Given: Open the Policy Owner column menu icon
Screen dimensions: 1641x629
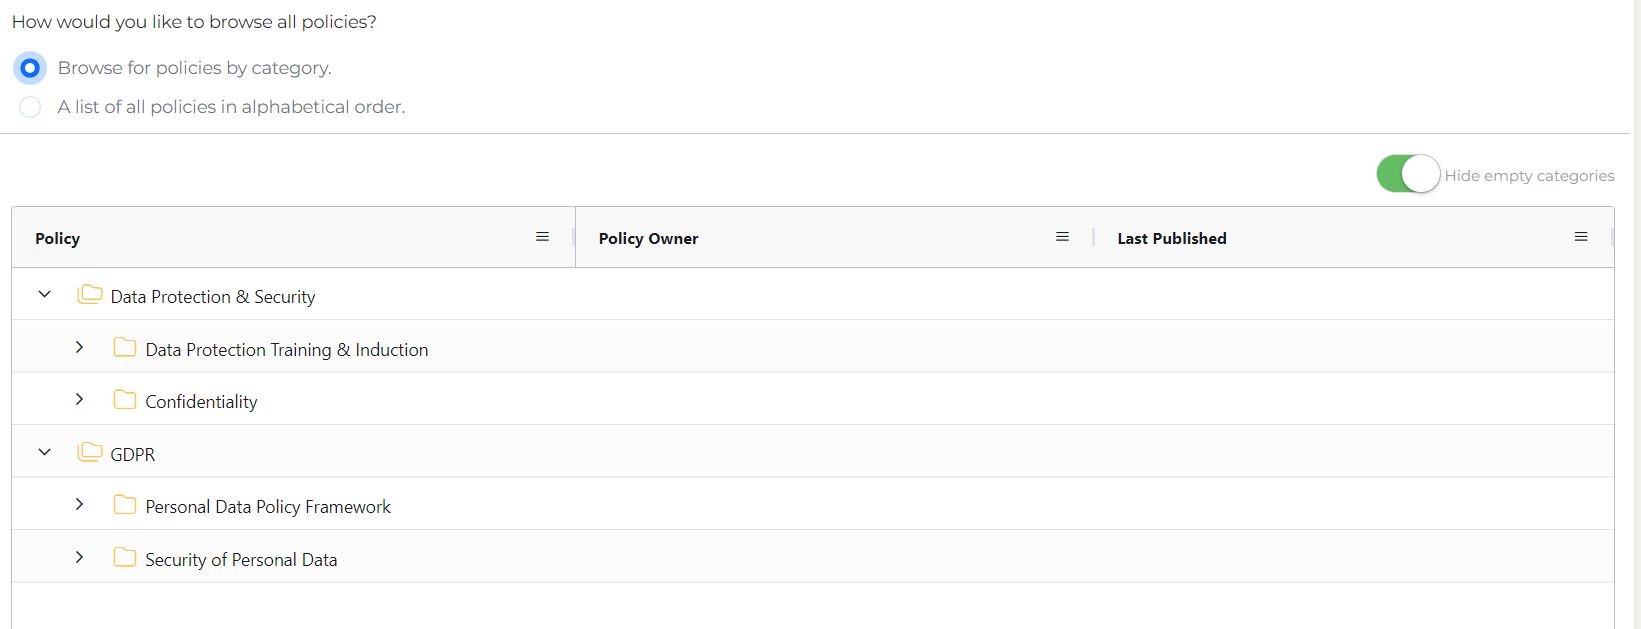Looking at the screenshot, I should [x=1062, y=237].
